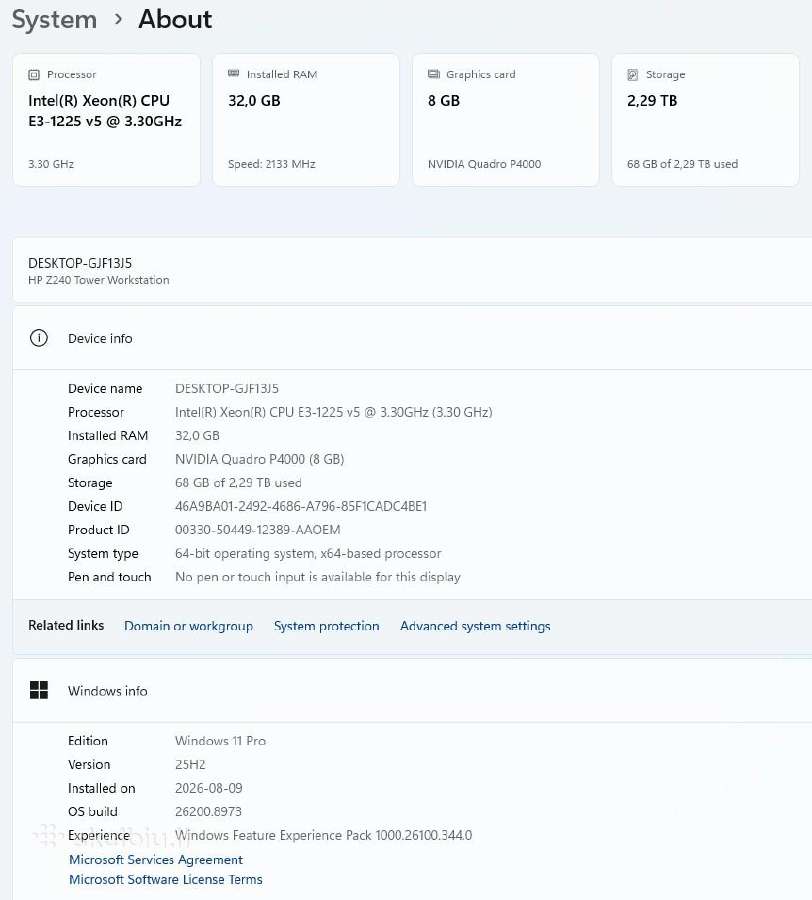Select NVIDIA Quadro P4000 (8 GB) value
Image resolution: width=812 pixels, height=900 pixels.
pyautogui.click(x=259, y=459)
